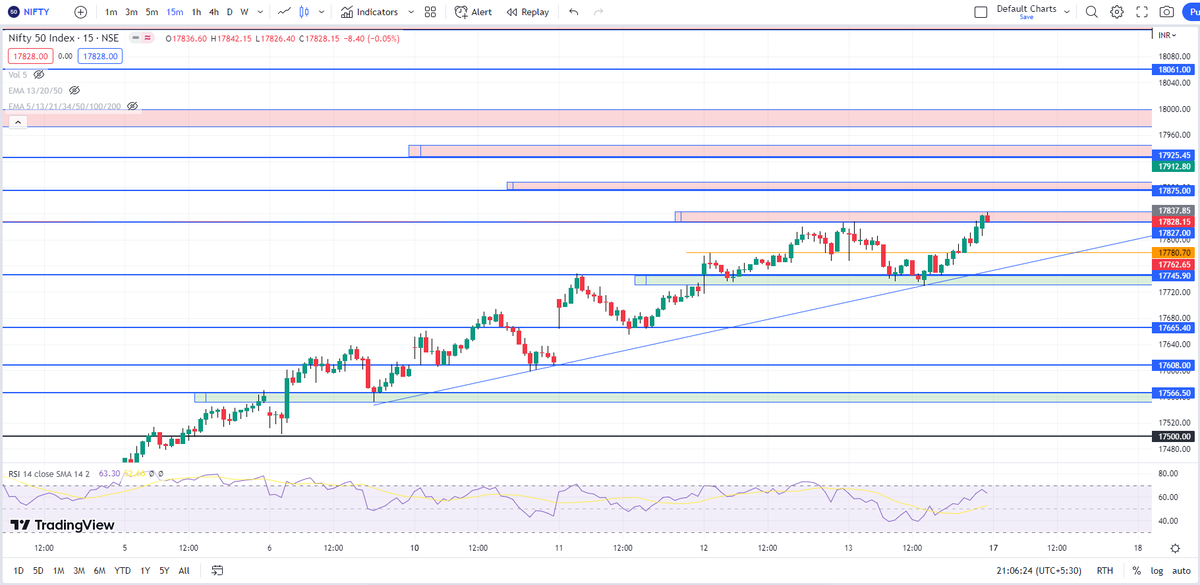Choose chart layout setup square icon
Image resolution: width=1200 pixels, height=585 pixels.
(x=981, y=12)
